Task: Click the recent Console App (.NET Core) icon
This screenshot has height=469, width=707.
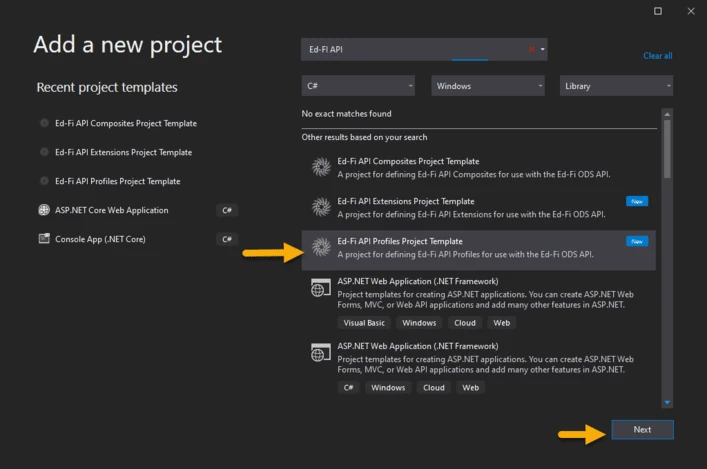Action: [x=44, y=239]
